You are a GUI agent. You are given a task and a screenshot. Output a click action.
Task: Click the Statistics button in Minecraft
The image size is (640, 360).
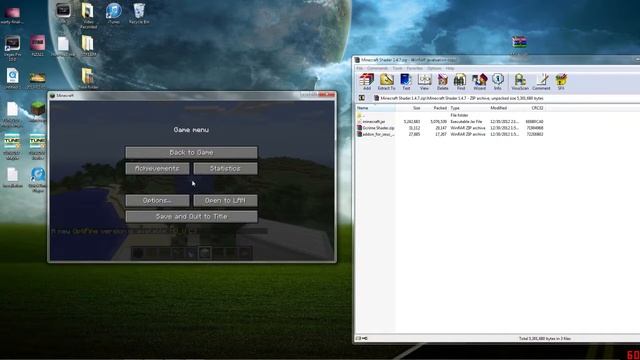point(225,169)
